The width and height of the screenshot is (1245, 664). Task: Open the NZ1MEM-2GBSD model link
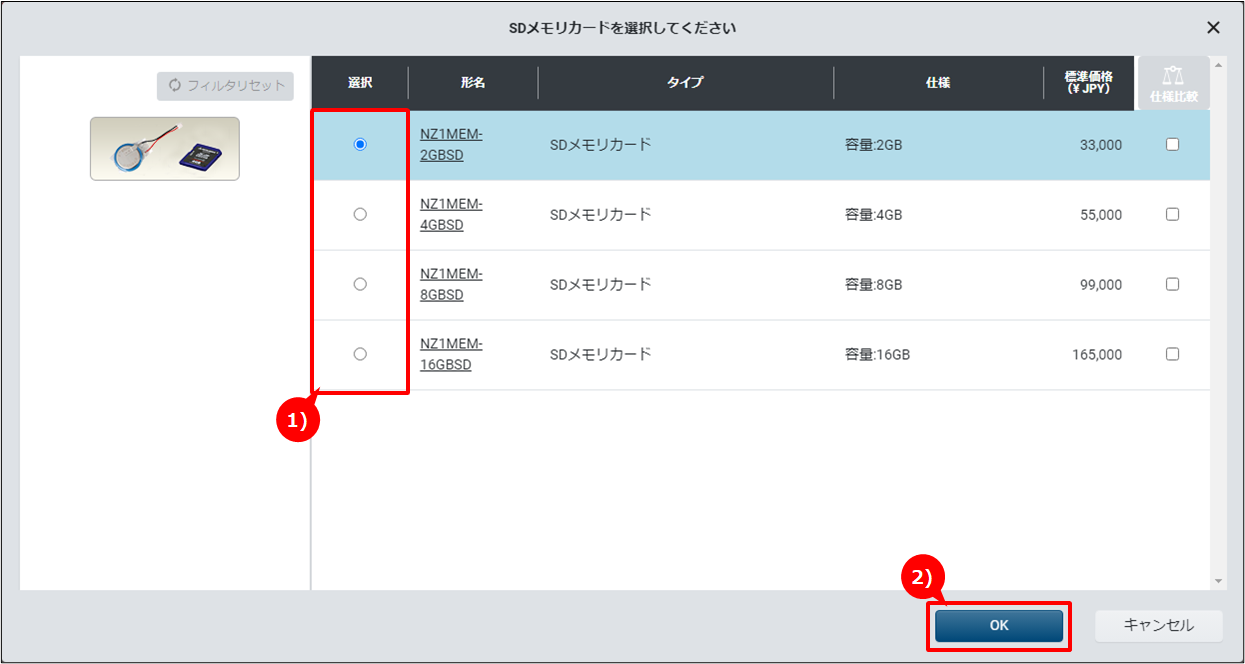(451, 145)
